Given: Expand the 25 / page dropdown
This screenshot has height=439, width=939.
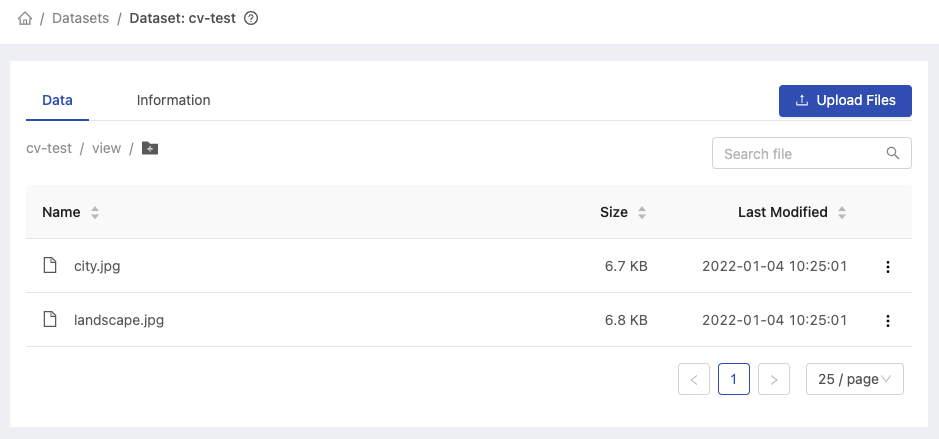Looking at the screenshot, I should click(x=855, y=379).
